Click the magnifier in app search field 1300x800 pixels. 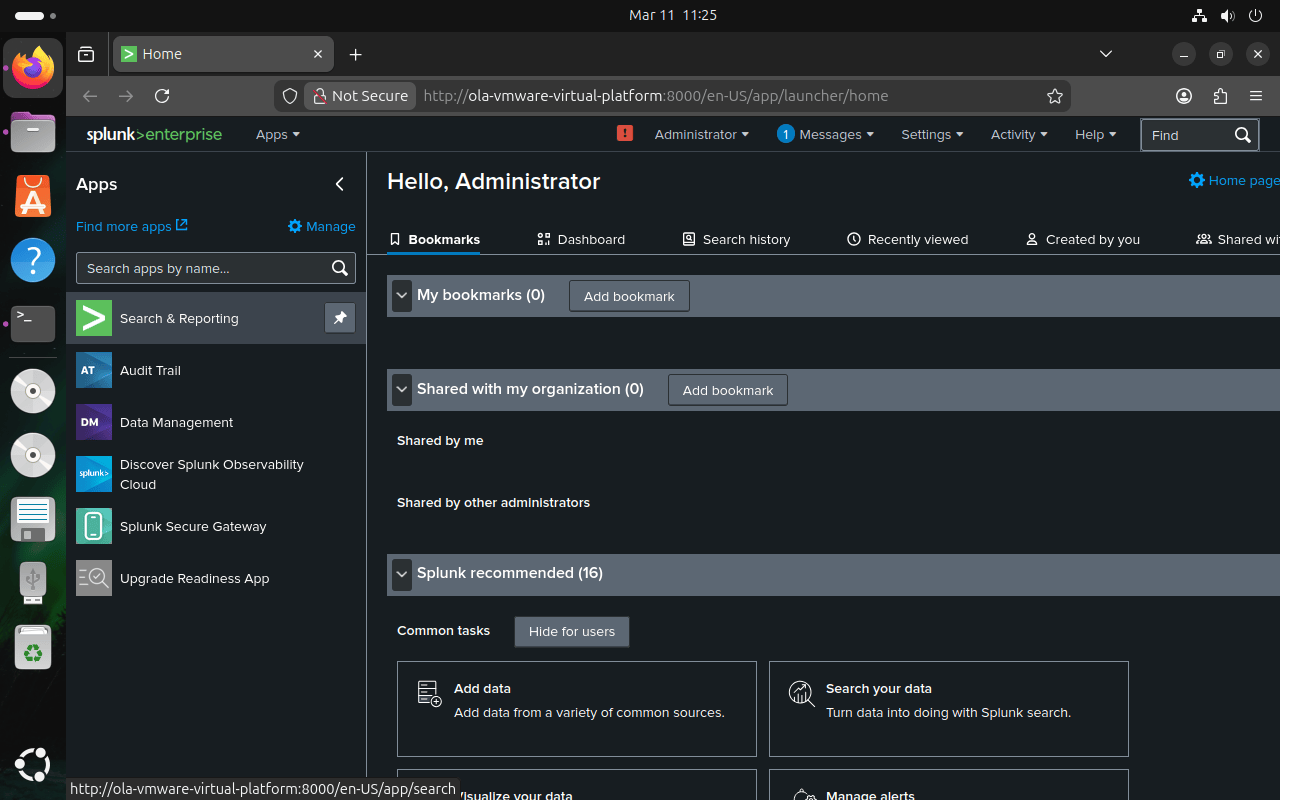[x=340, y=268]
